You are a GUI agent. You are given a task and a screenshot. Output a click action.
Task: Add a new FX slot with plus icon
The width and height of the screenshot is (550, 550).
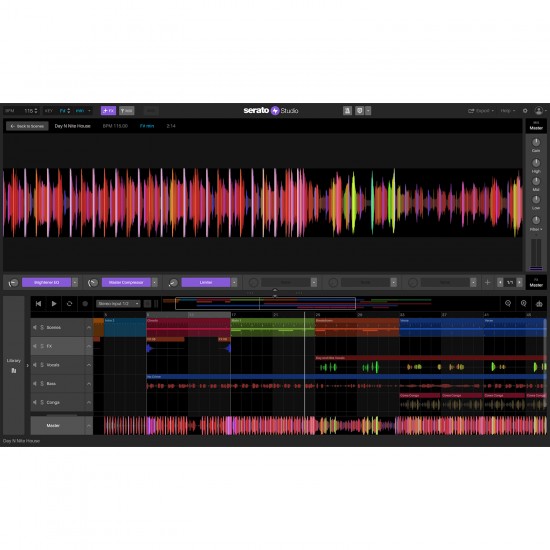click(x=487, y=282)
